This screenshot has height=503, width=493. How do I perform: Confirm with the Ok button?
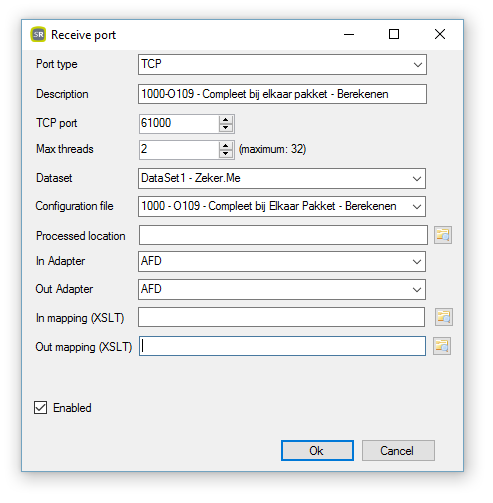coord(317,451)
